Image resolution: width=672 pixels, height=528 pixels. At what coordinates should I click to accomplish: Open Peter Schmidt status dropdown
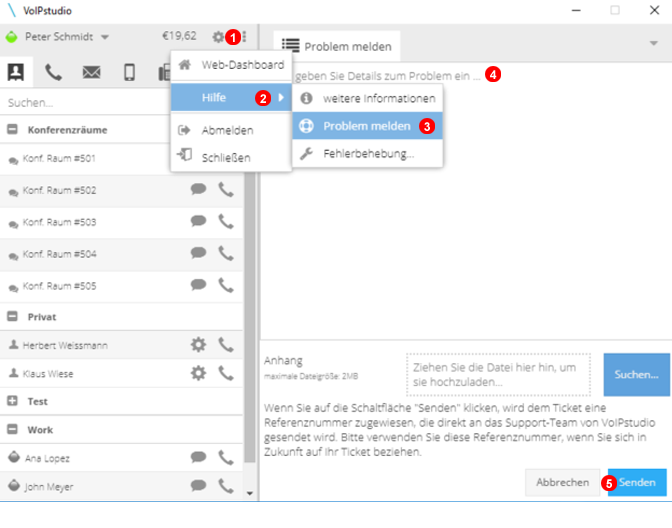pos(105,37)
